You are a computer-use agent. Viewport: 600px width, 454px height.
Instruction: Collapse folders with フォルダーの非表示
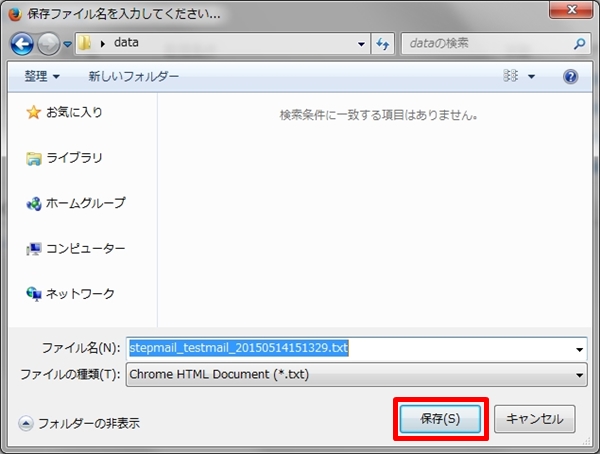pos(79,423)
